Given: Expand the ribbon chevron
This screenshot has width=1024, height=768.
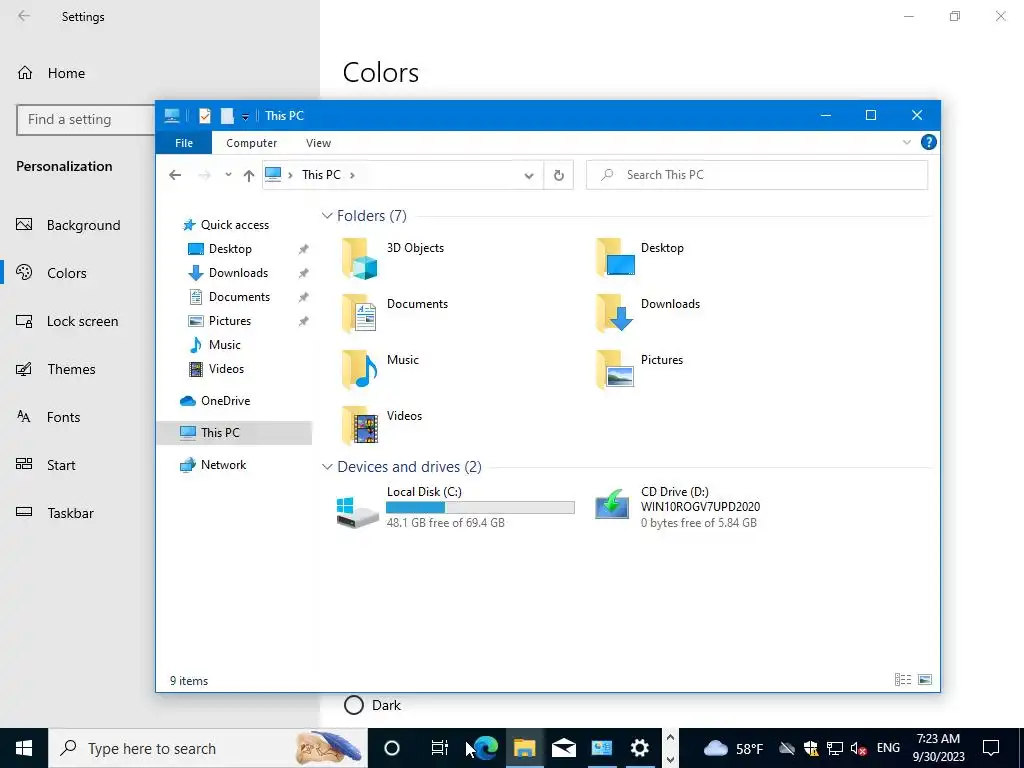Looking at the screenshot, I should (906, 142).
